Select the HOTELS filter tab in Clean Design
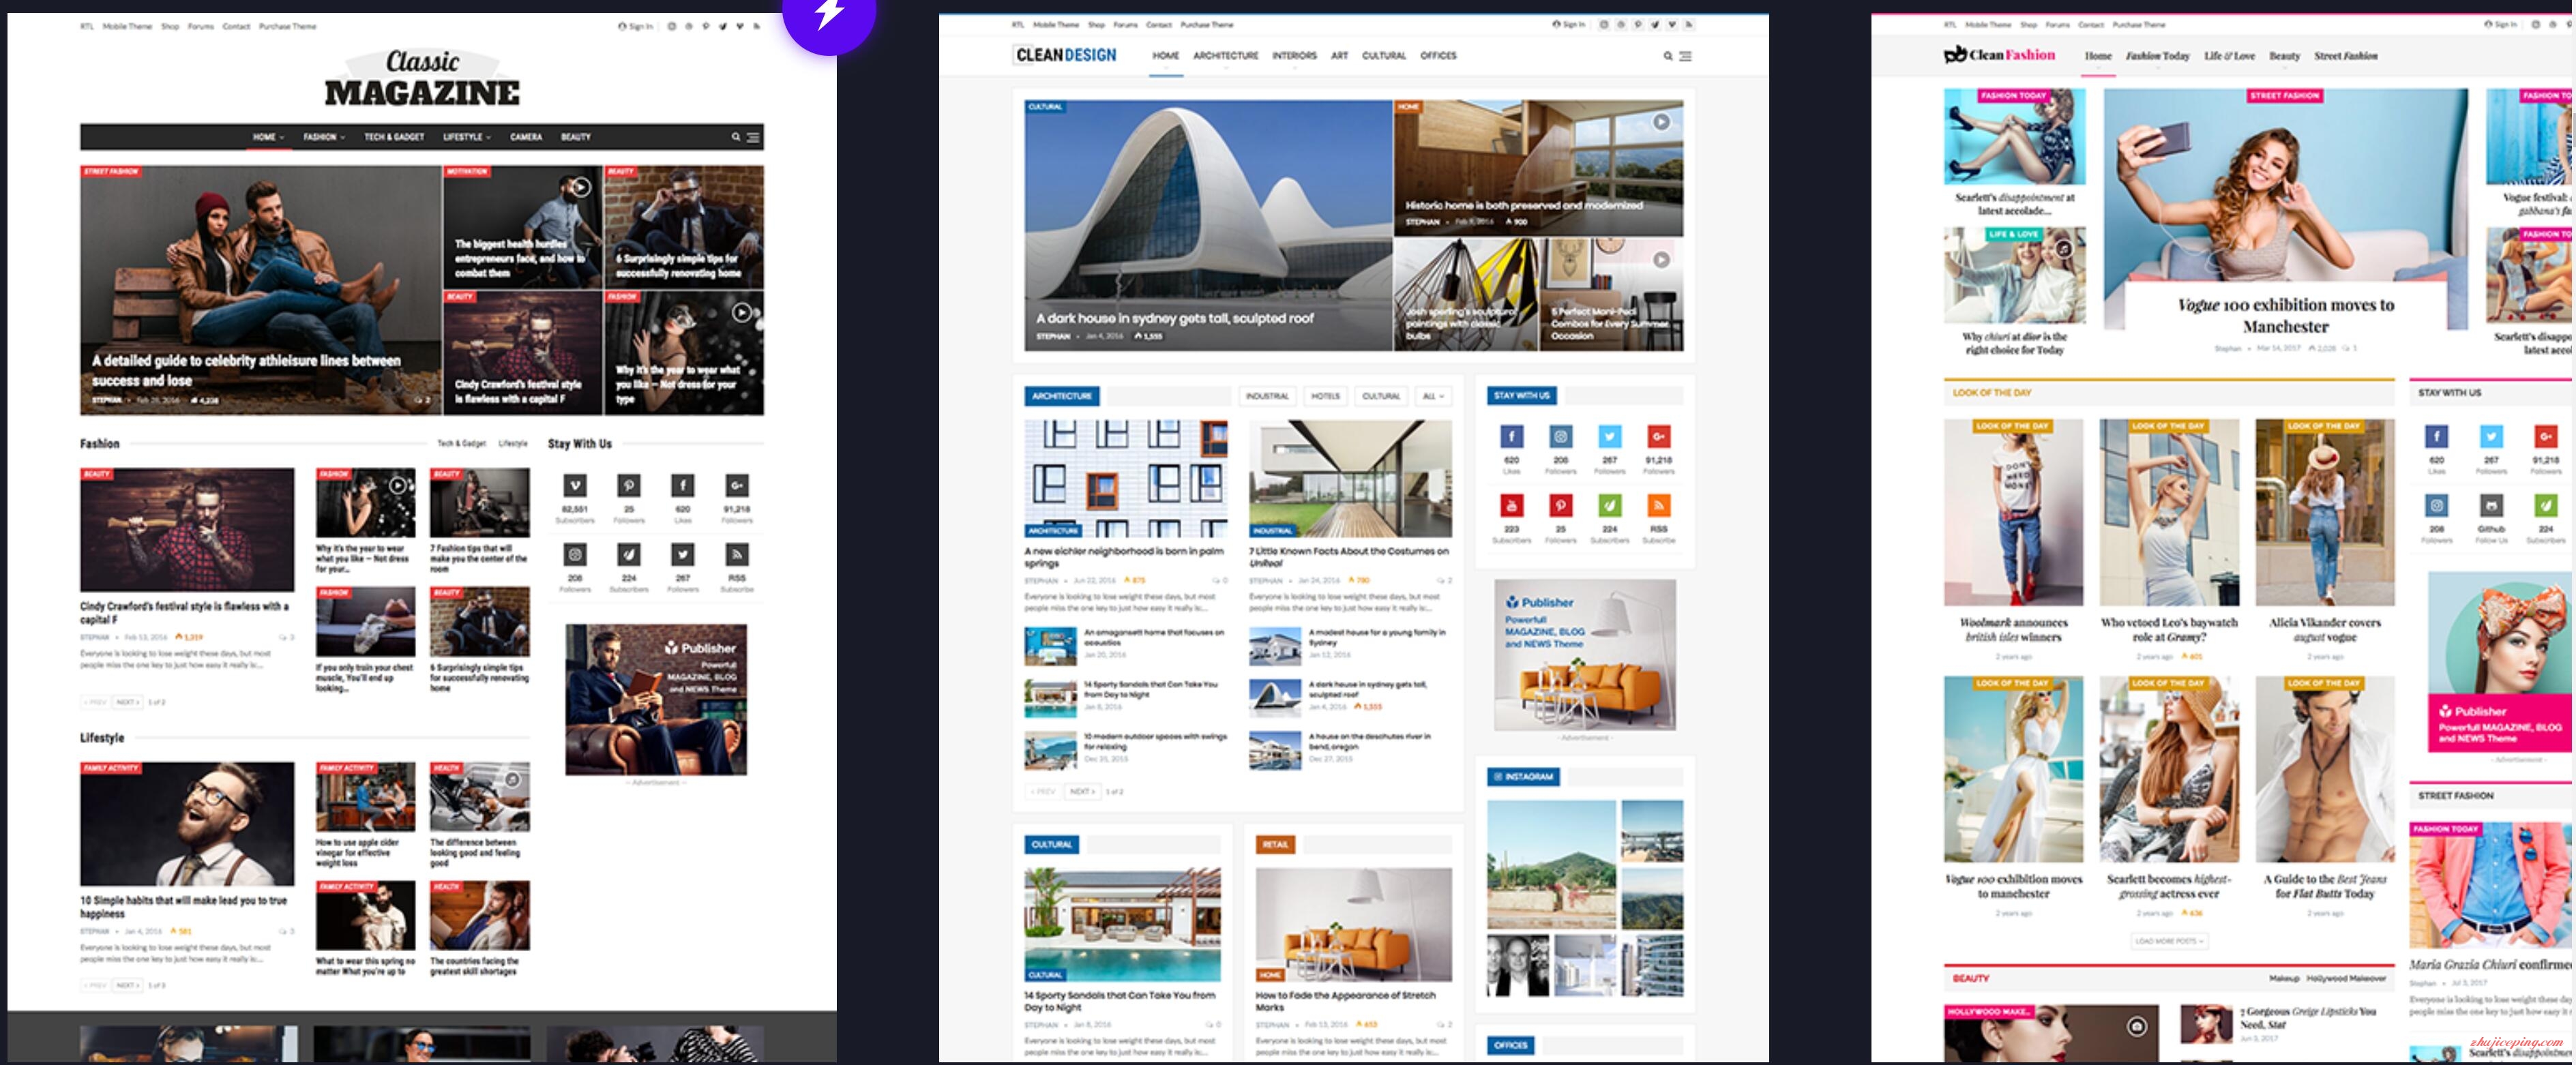The height and width of the screenshot is (1065, 2576). pos(1325,397)
